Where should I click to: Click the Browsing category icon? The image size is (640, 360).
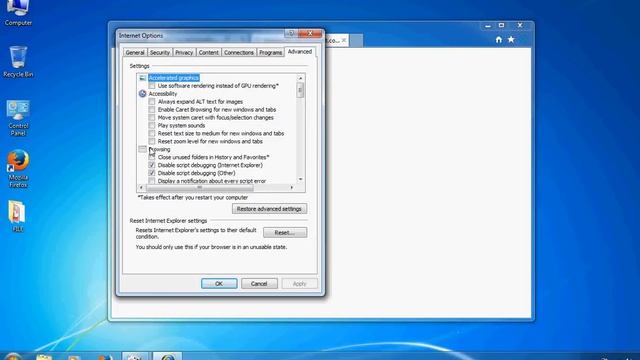click(x=142, y=149)
